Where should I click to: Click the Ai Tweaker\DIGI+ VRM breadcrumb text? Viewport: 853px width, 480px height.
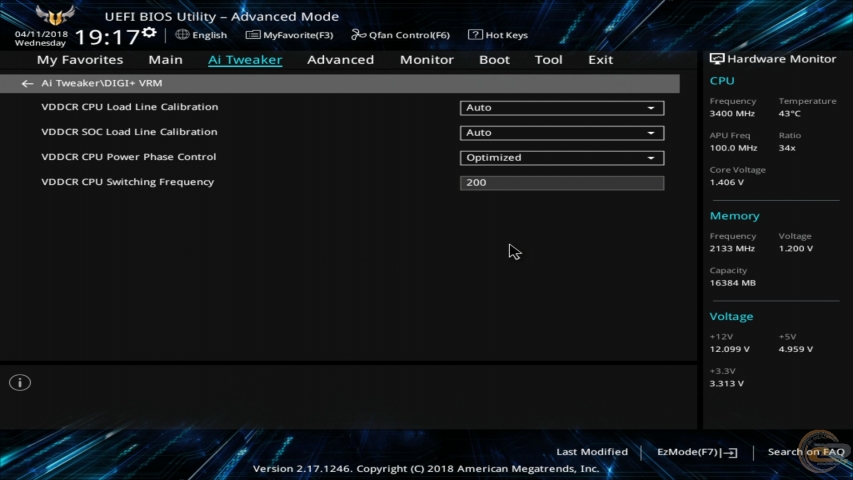pyautogui.click(x=102, y=83)
